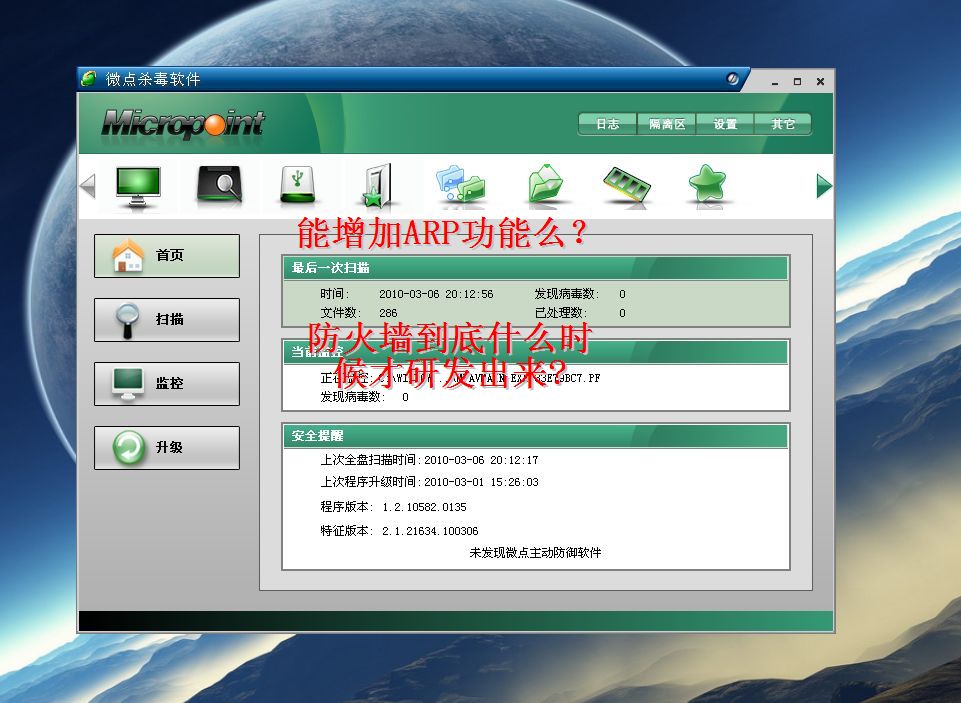This screenshot has height=703, width=961.
Task: Open the 隔离区 quarantine tab
Action: coord(667,124)
